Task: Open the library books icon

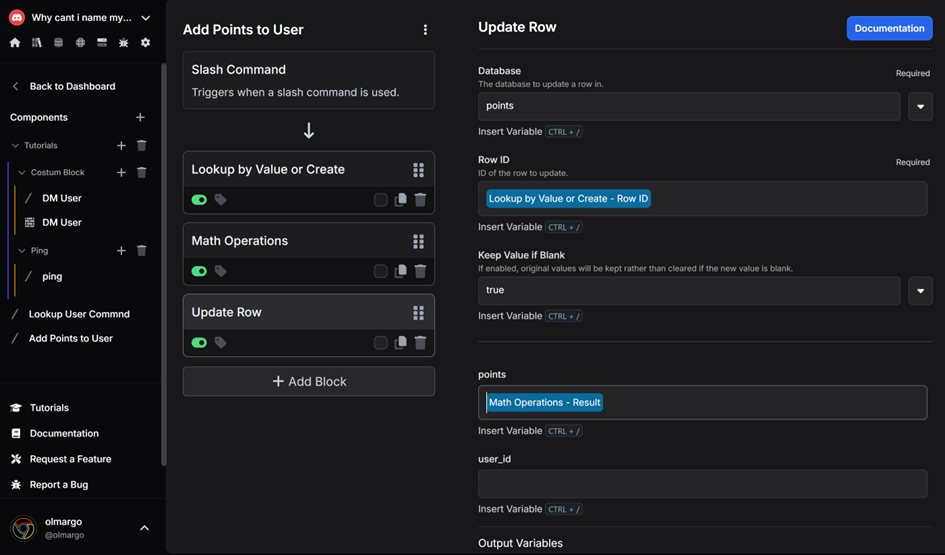Action: [x=37, y=43]
